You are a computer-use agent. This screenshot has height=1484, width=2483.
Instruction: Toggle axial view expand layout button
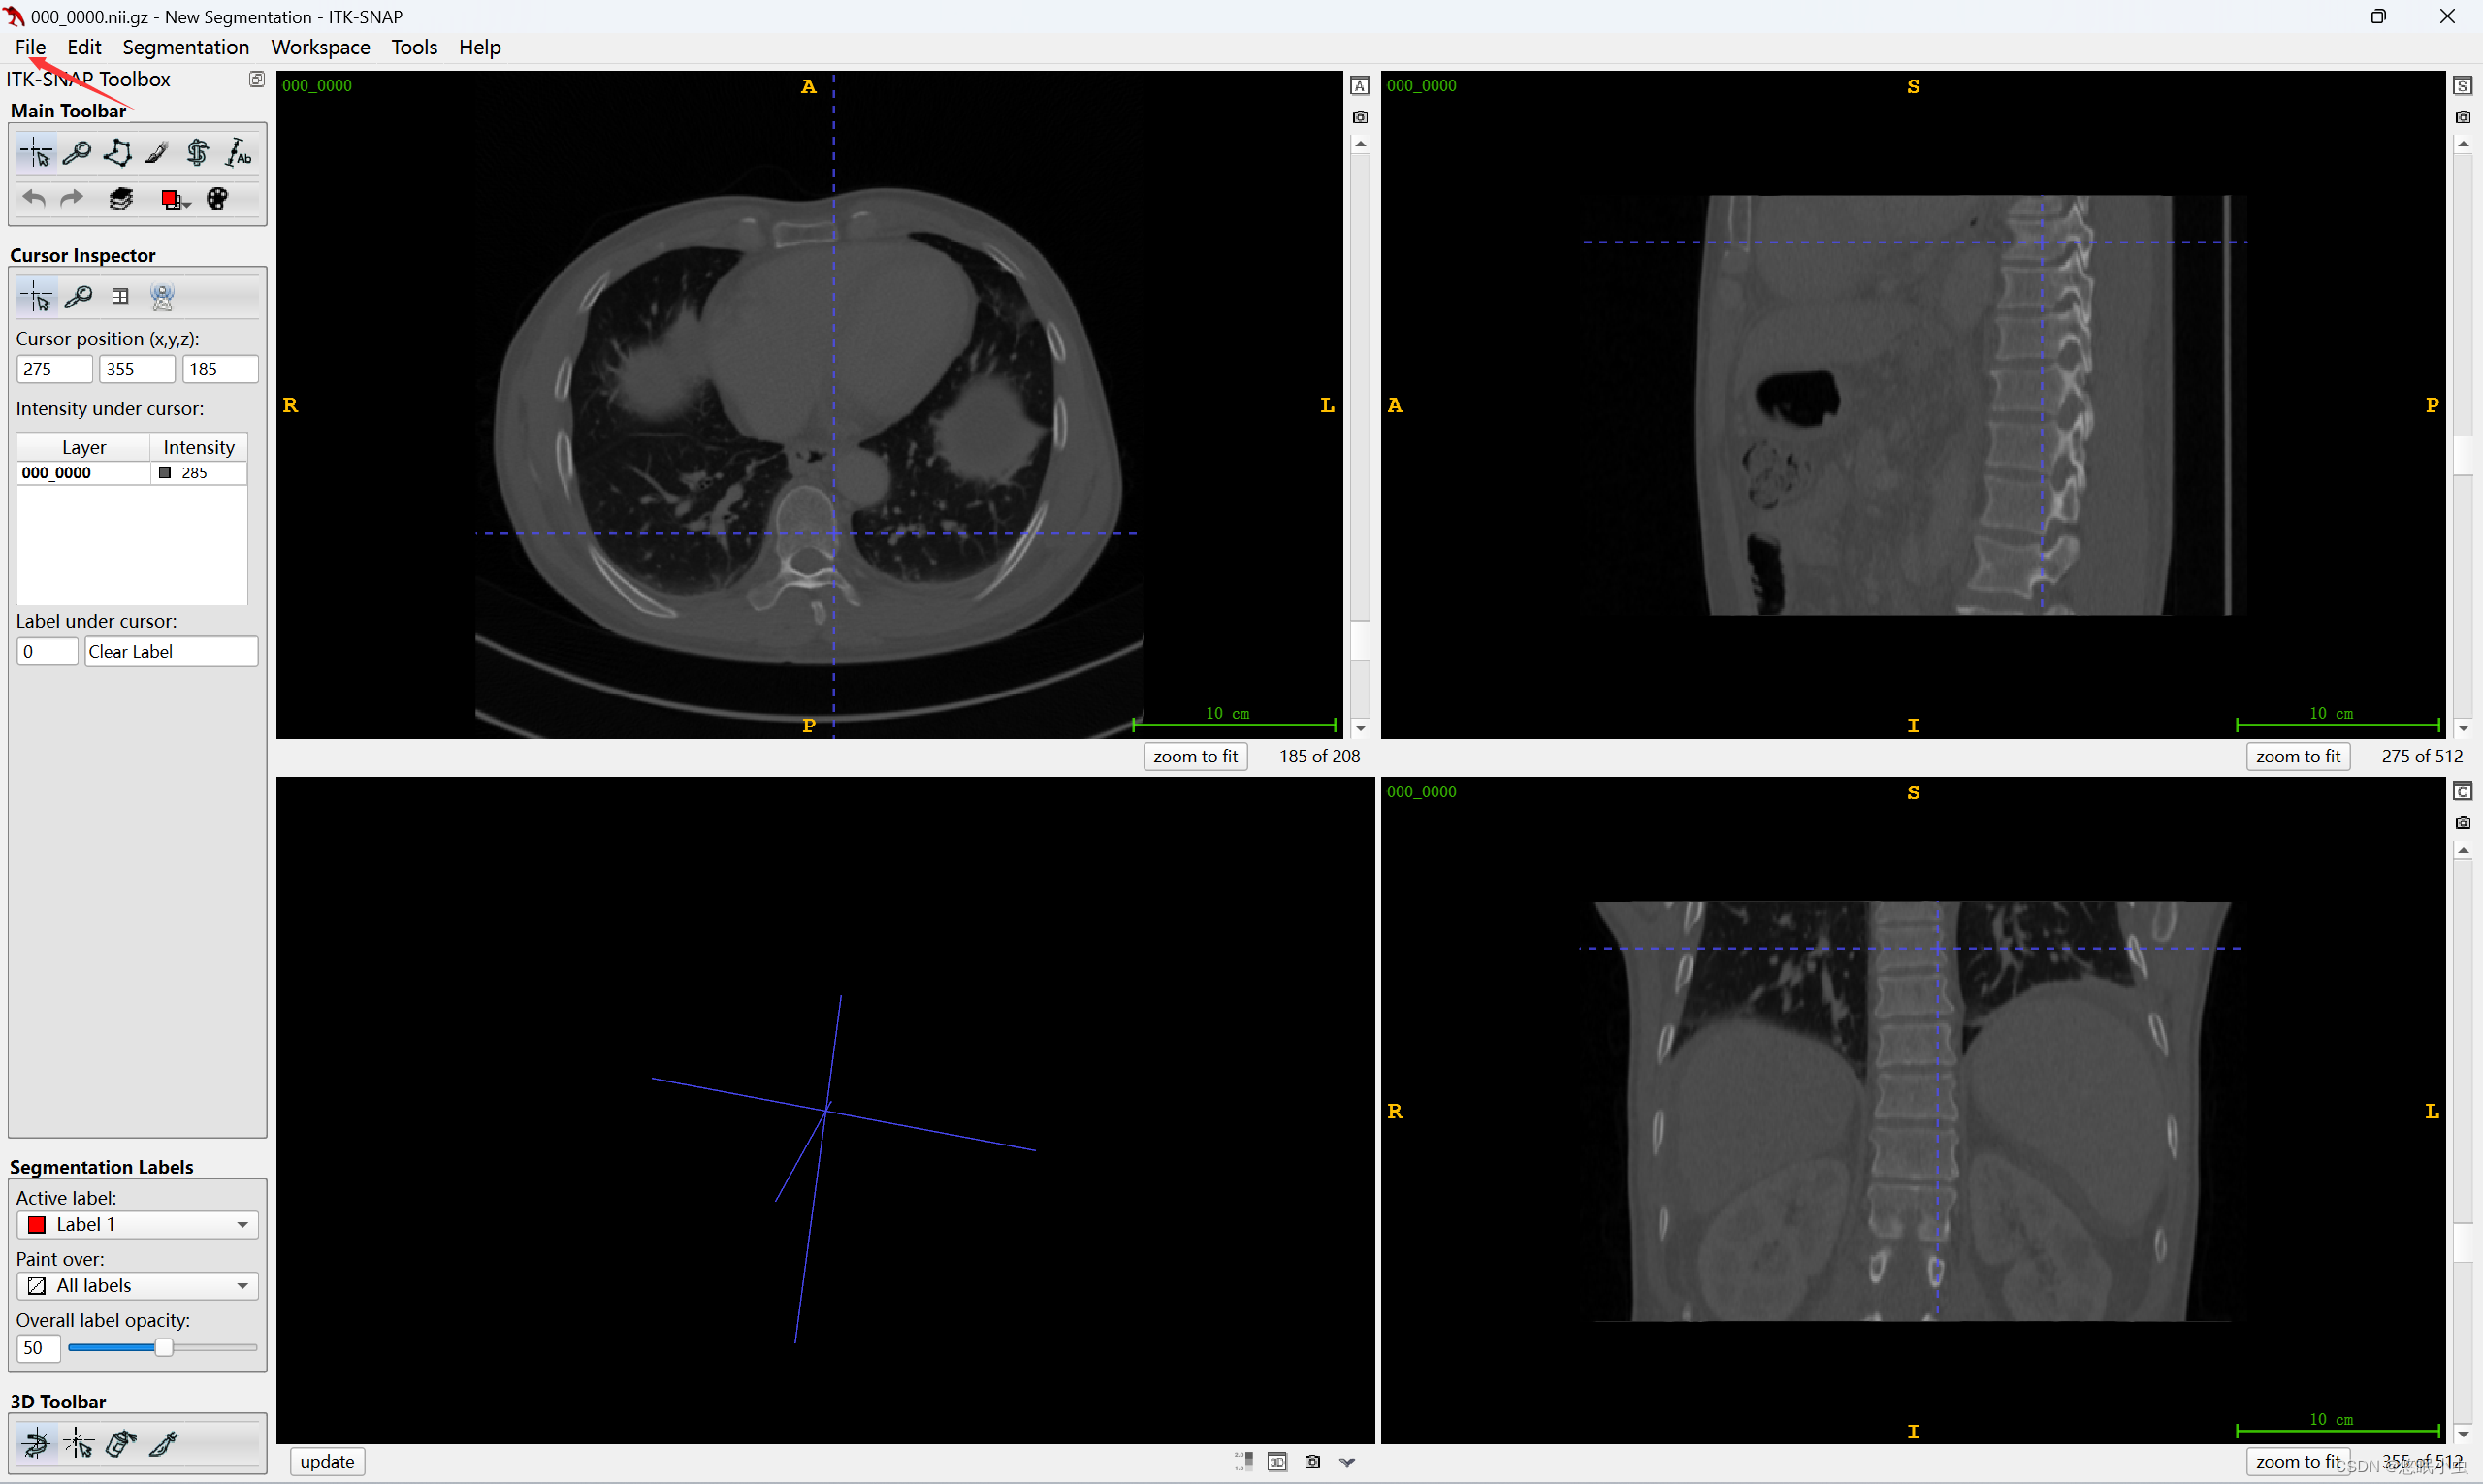(1360, 86)
